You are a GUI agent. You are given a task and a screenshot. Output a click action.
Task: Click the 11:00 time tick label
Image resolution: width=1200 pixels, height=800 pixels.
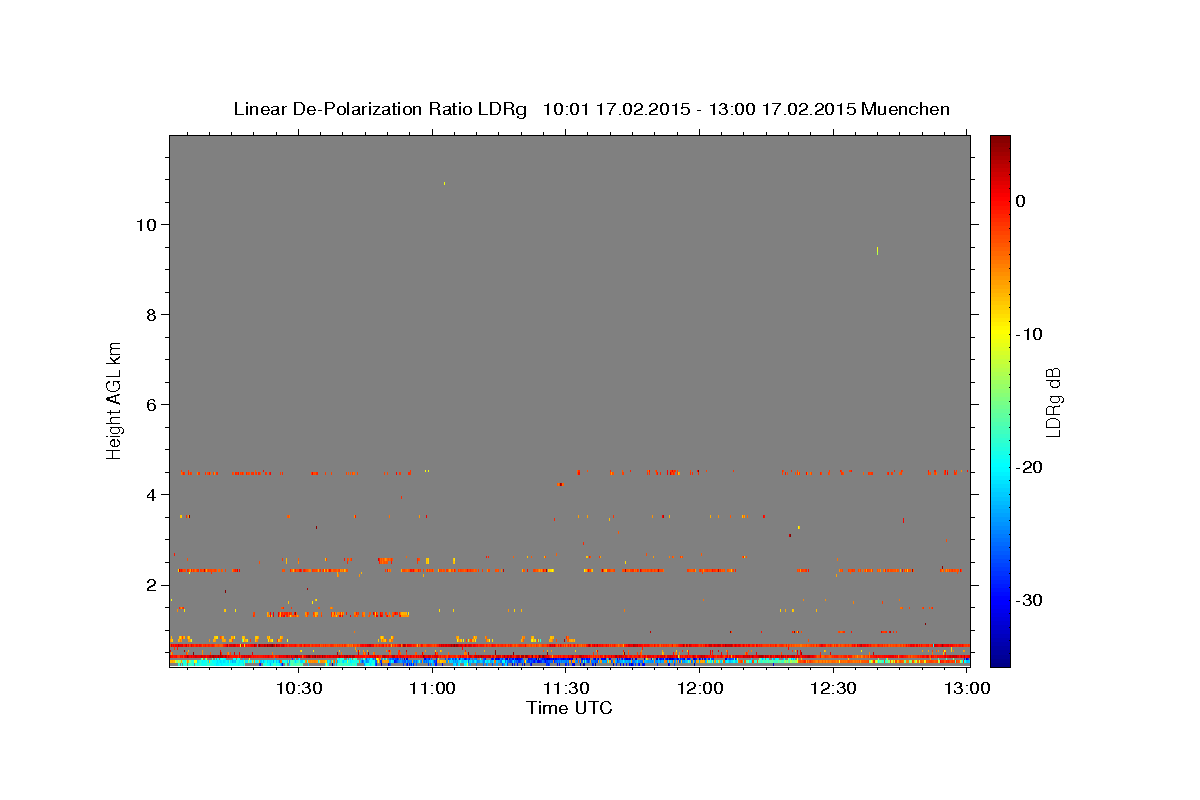tap(433, 688)
